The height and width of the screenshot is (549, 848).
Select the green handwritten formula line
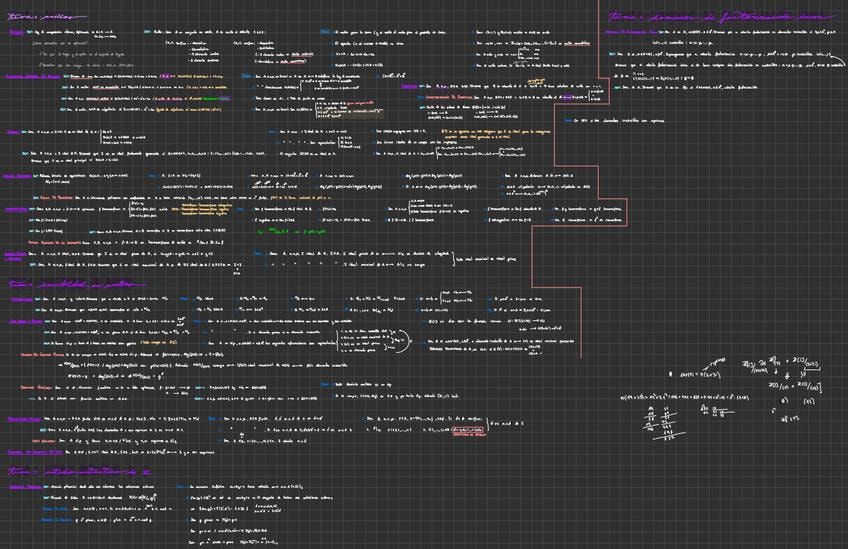tap(292, 231)
